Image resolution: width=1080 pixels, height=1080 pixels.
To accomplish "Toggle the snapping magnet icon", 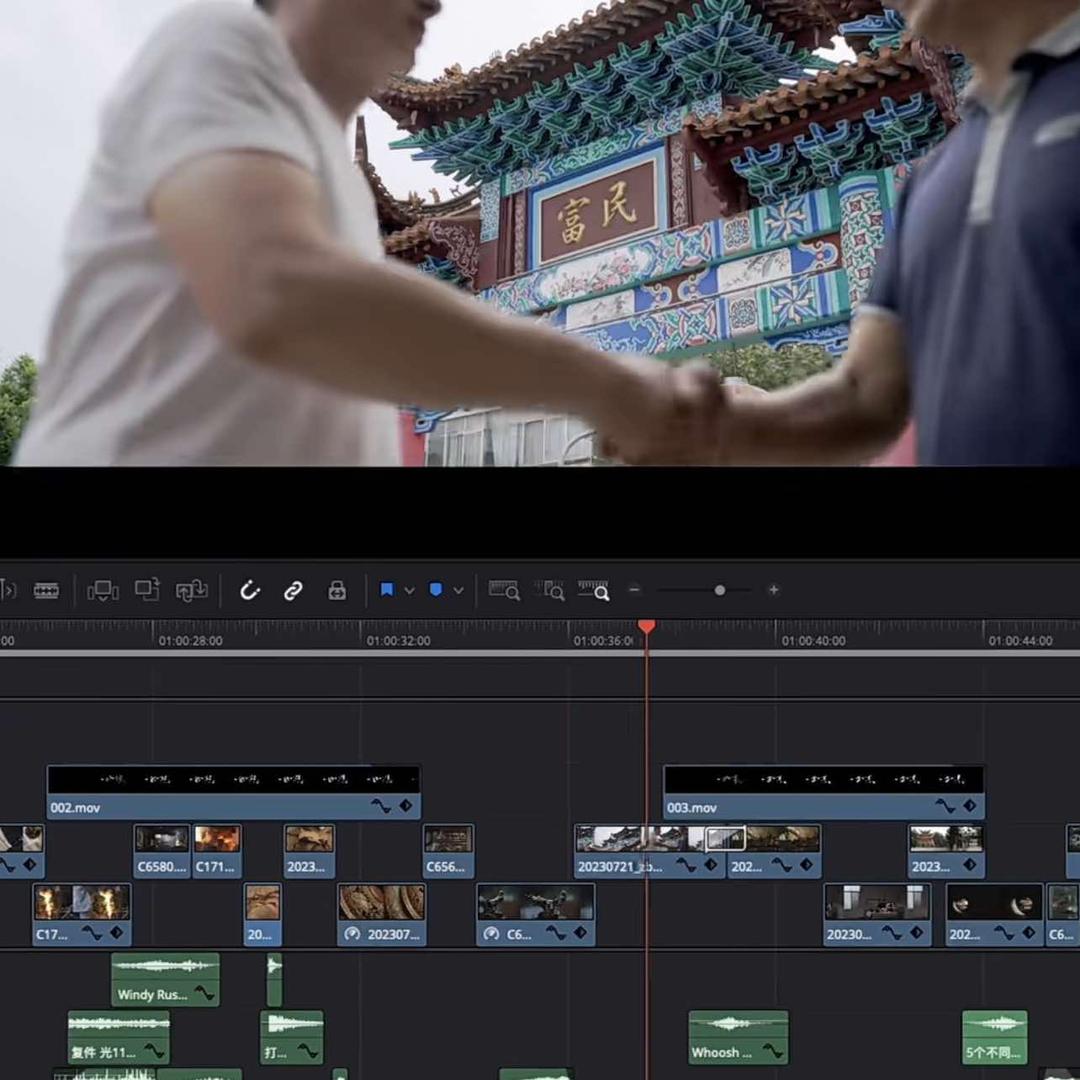I will (x=250, y=590).
